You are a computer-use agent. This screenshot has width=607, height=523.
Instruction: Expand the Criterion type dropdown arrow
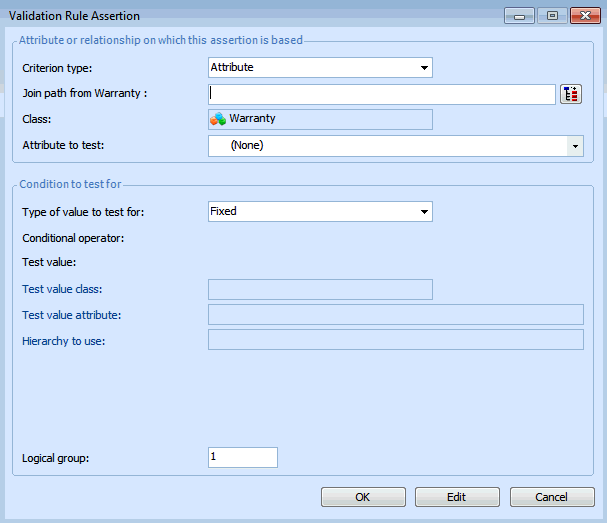click(425, 68)
